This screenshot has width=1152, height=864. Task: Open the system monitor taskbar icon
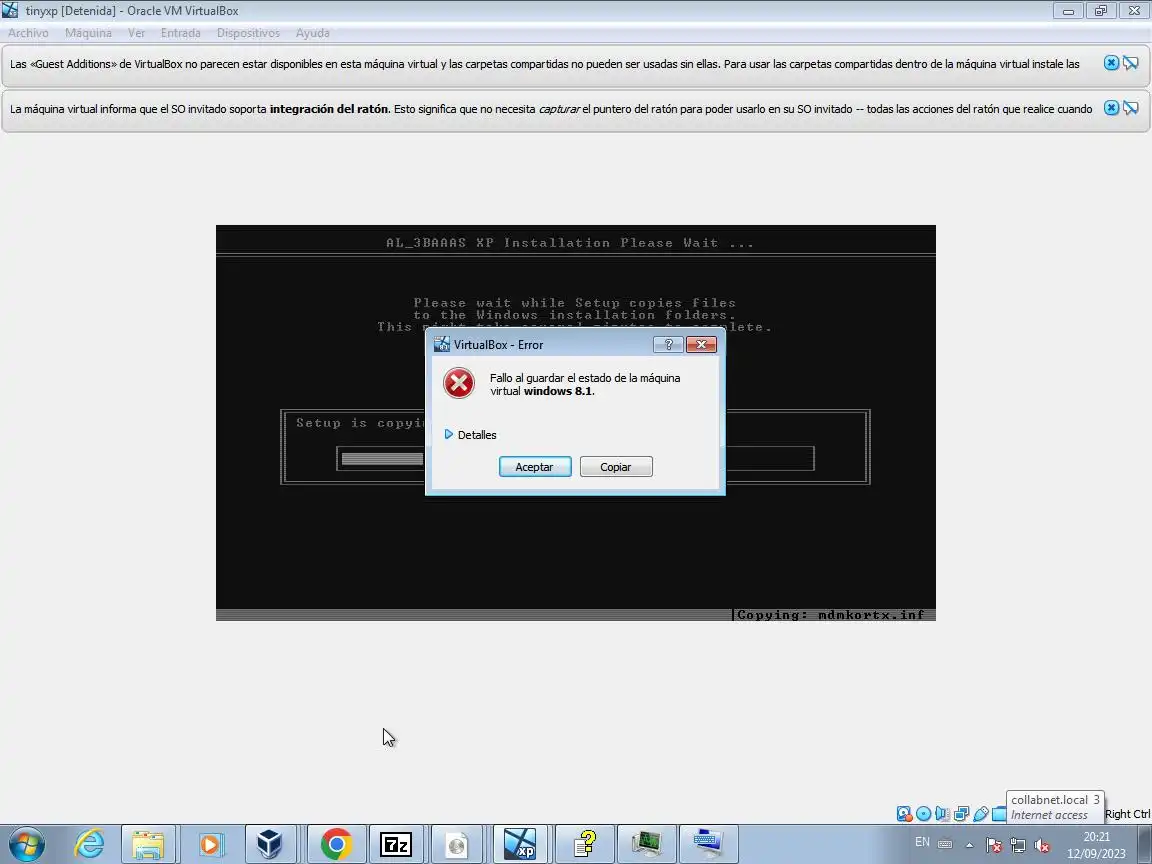[x=647, y=843]
